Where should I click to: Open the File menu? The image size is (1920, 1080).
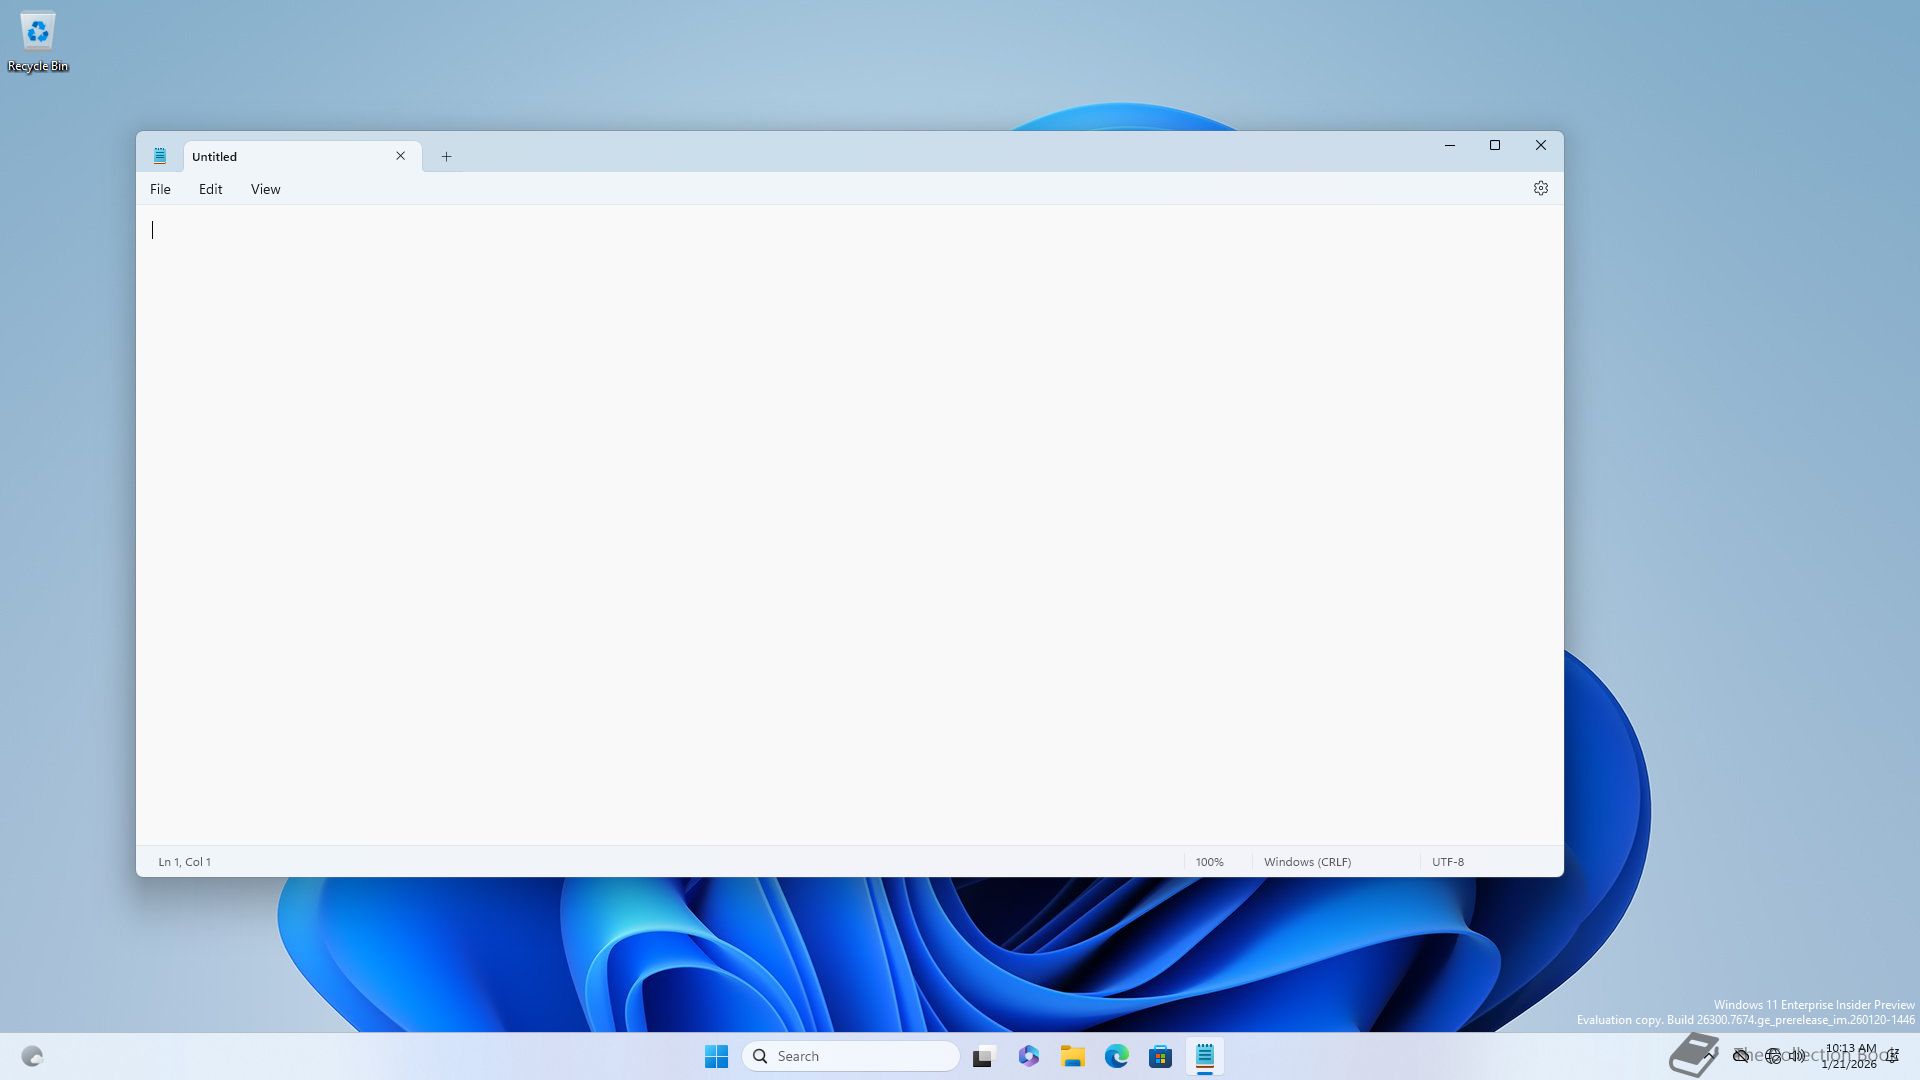160,189
